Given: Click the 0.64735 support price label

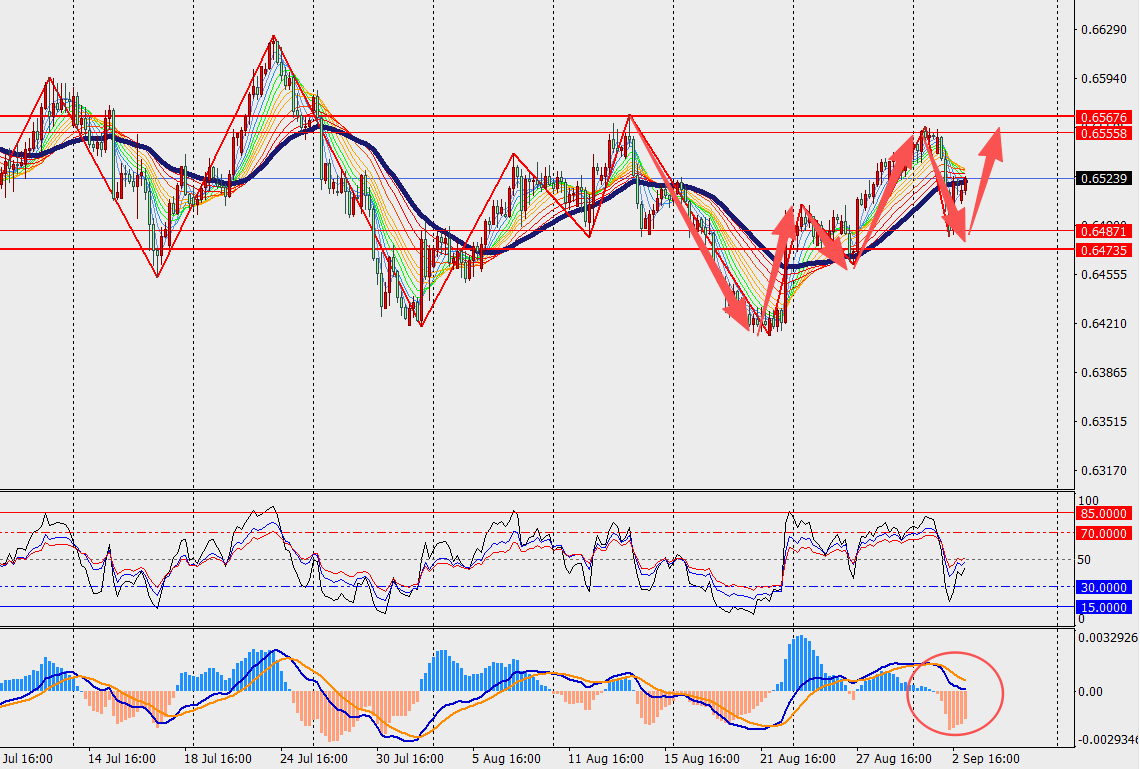Looking at the screenshot, I should tap(1103, 250).
